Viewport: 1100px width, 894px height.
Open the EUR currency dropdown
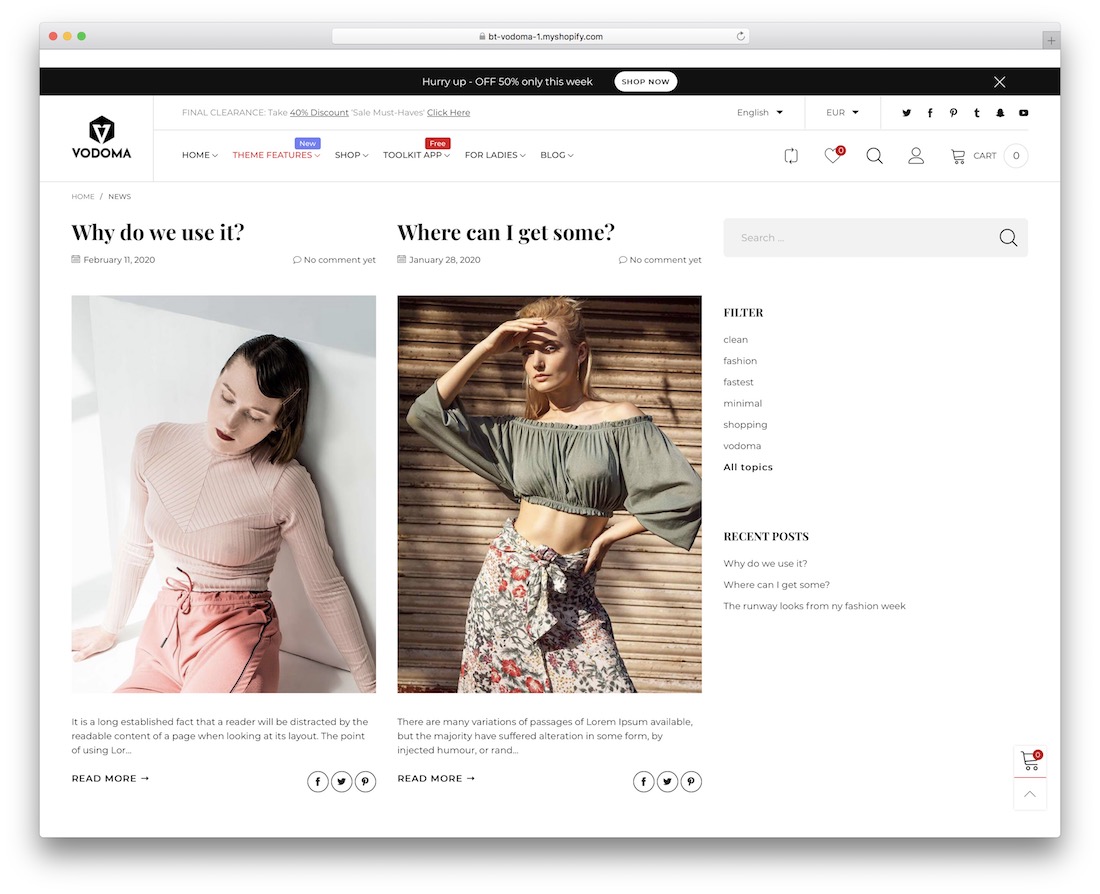[x=842, y=113]
